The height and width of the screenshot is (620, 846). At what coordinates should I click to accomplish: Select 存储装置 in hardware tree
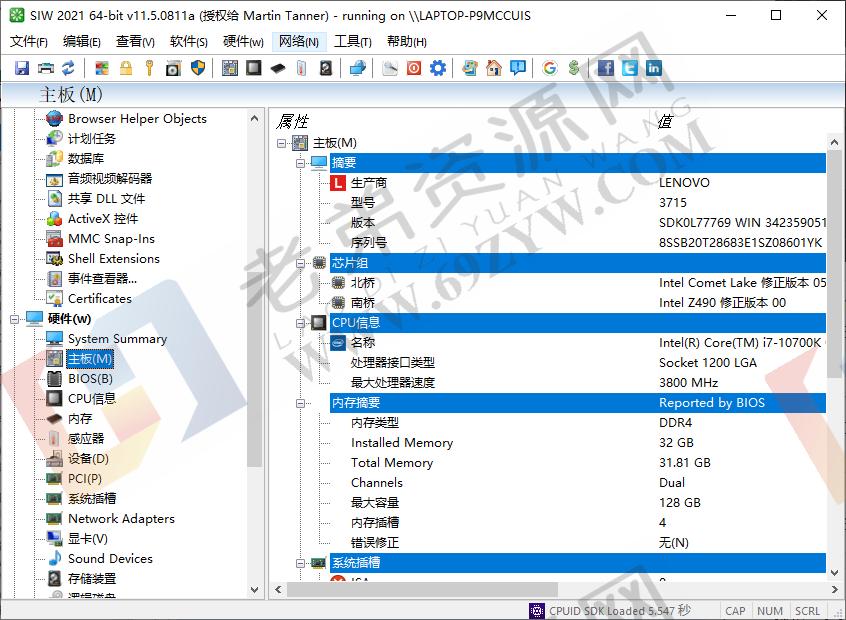92,578
